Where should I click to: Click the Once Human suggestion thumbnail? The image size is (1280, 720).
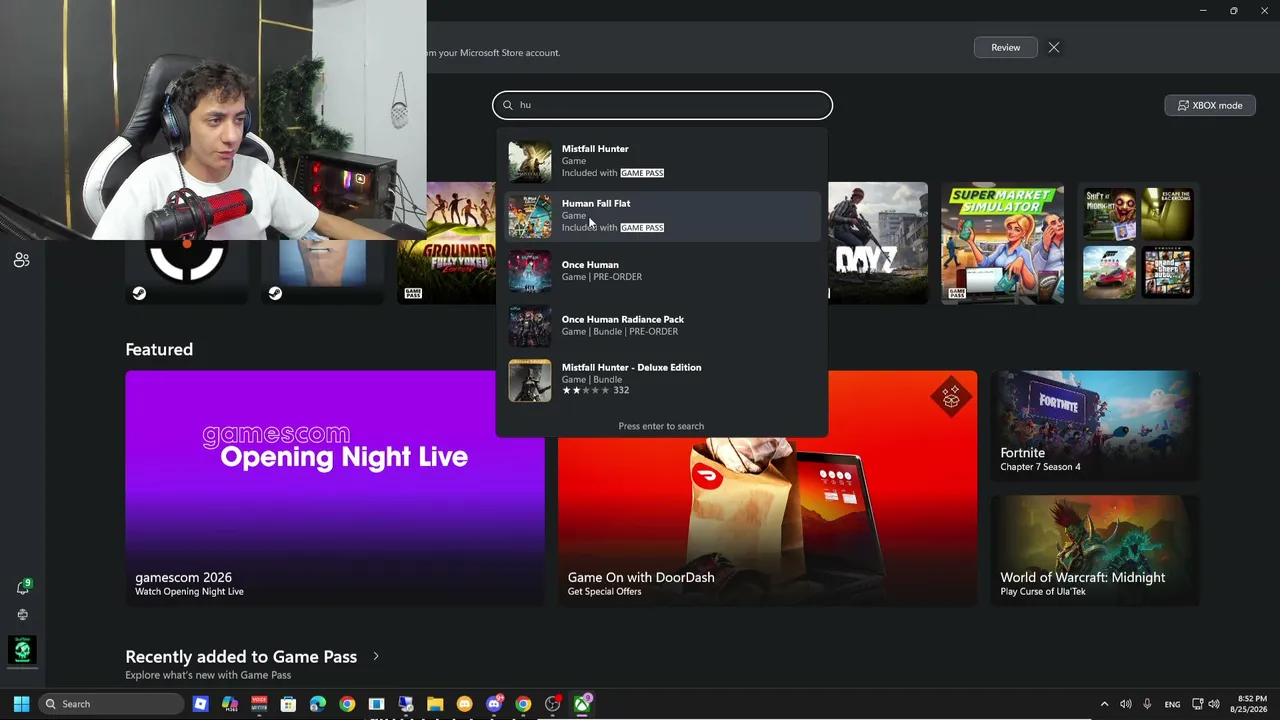coord(529,271)
